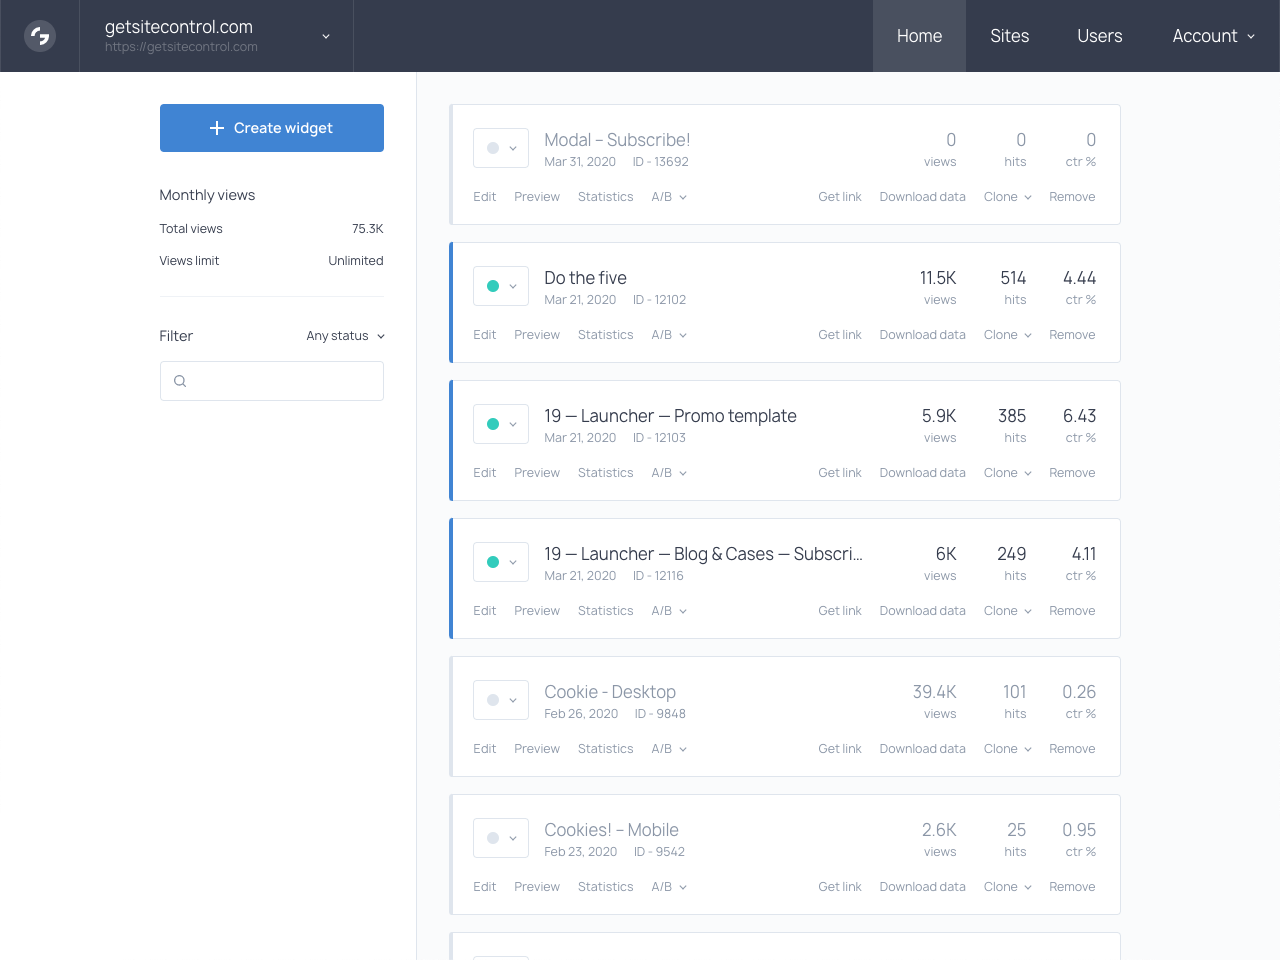Remove the Cookie - Desktop widget
1280x960 pixels.
coord(1072,749)
